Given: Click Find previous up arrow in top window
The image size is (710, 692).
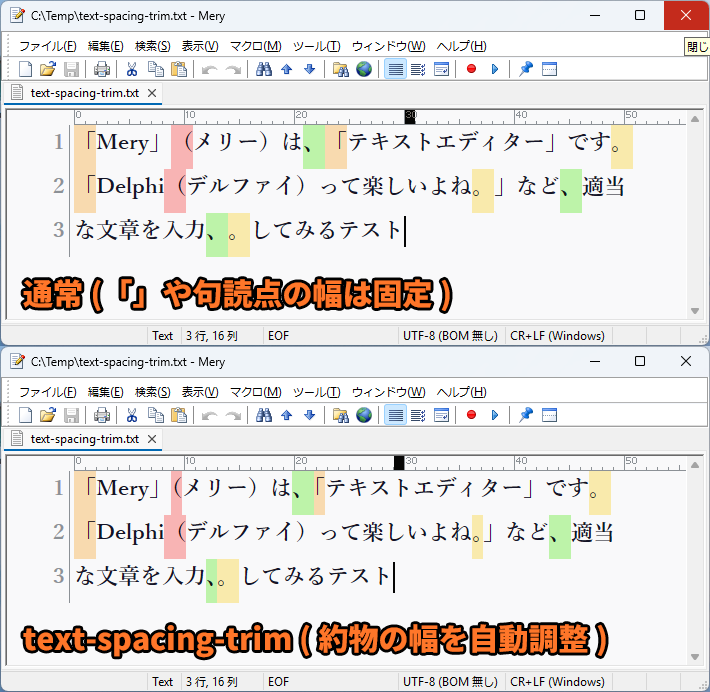Looking at the screenshot, I should coord(286,69).
